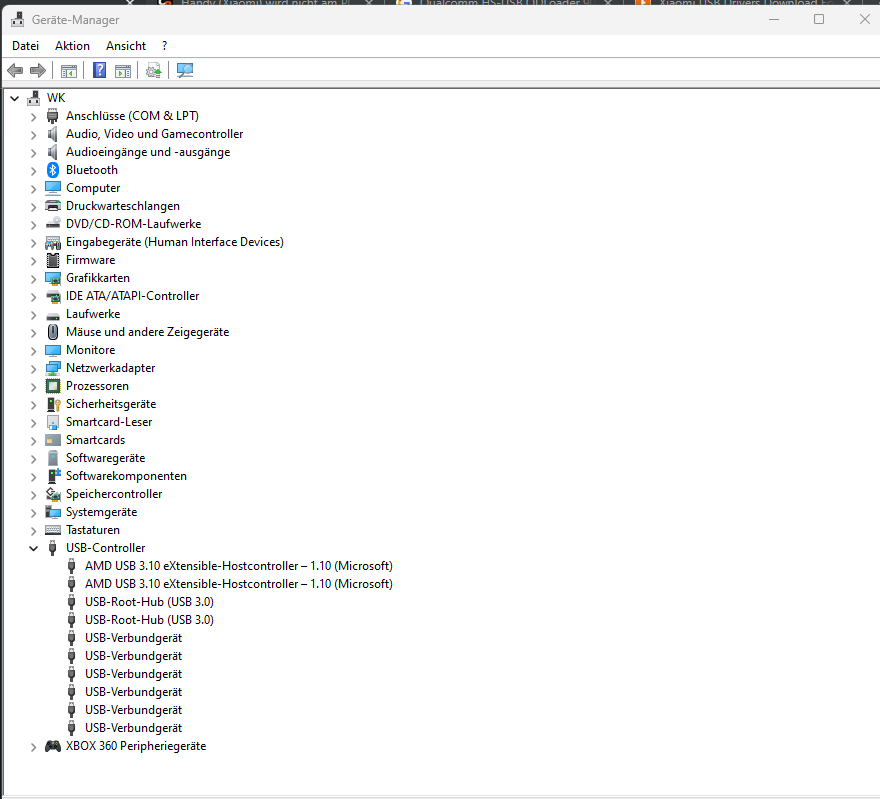Maximize the Geräte-Manager window
Screen dimensions: 880x799
coord(819,20)
